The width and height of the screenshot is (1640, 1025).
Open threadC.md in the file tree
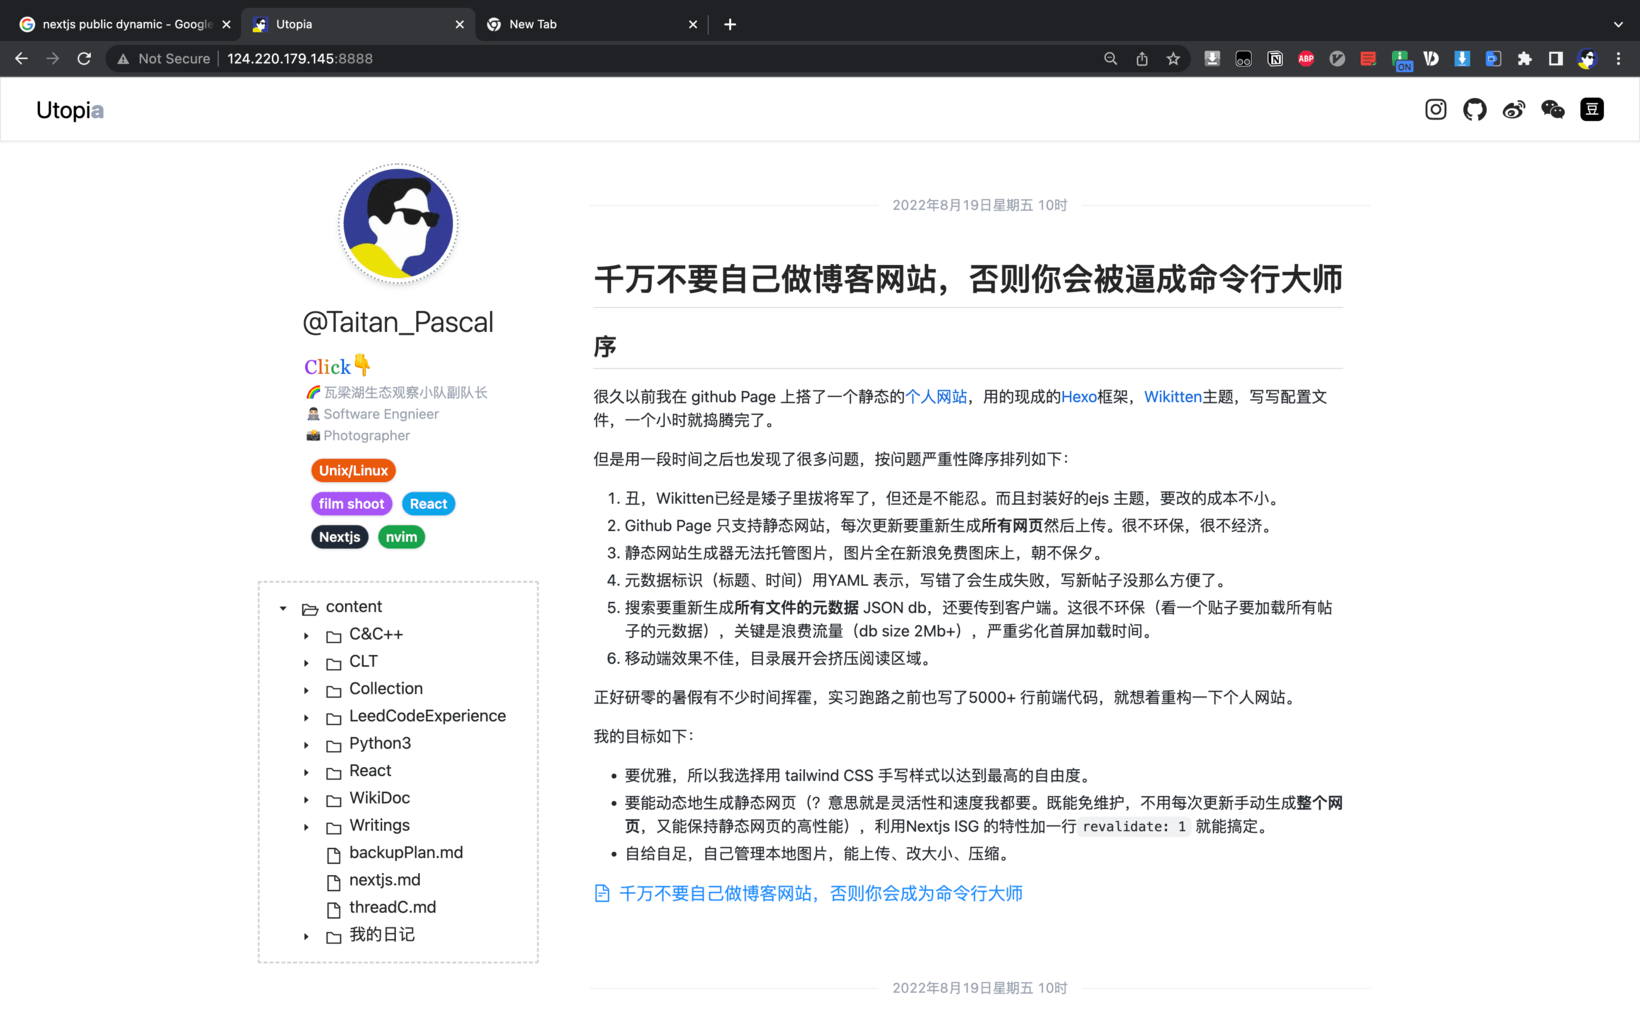click(393, 907)
